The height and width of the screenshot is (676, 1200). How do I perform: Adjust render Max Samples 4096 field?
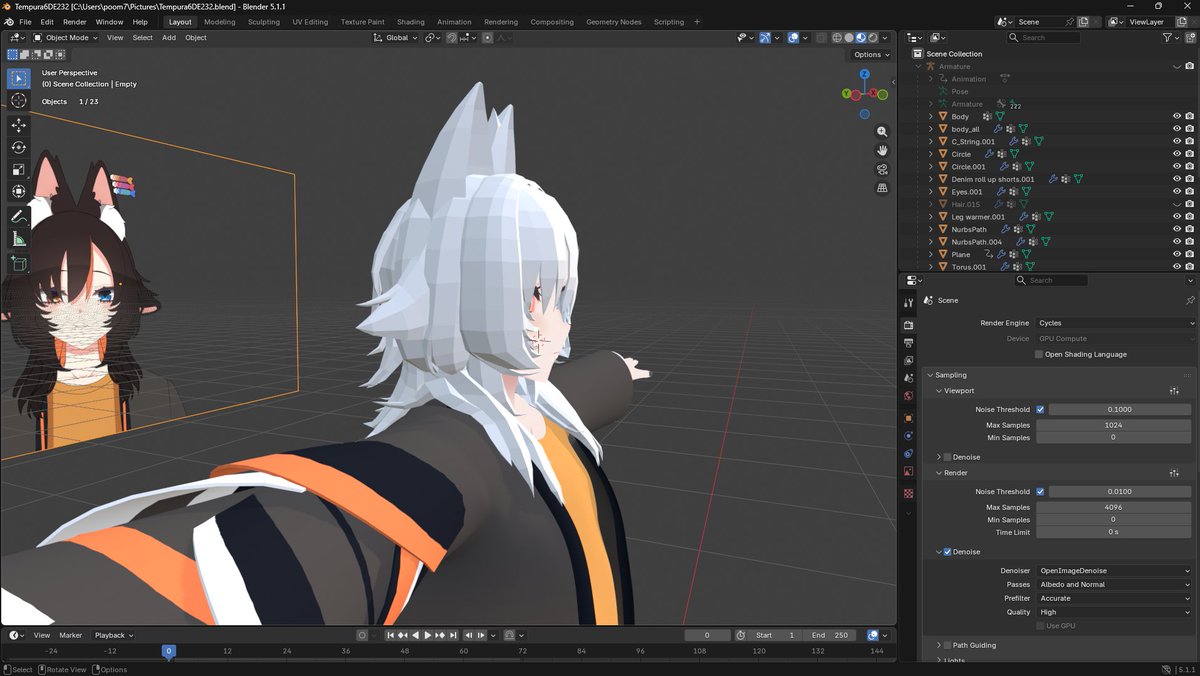[x=1113, y=507]
